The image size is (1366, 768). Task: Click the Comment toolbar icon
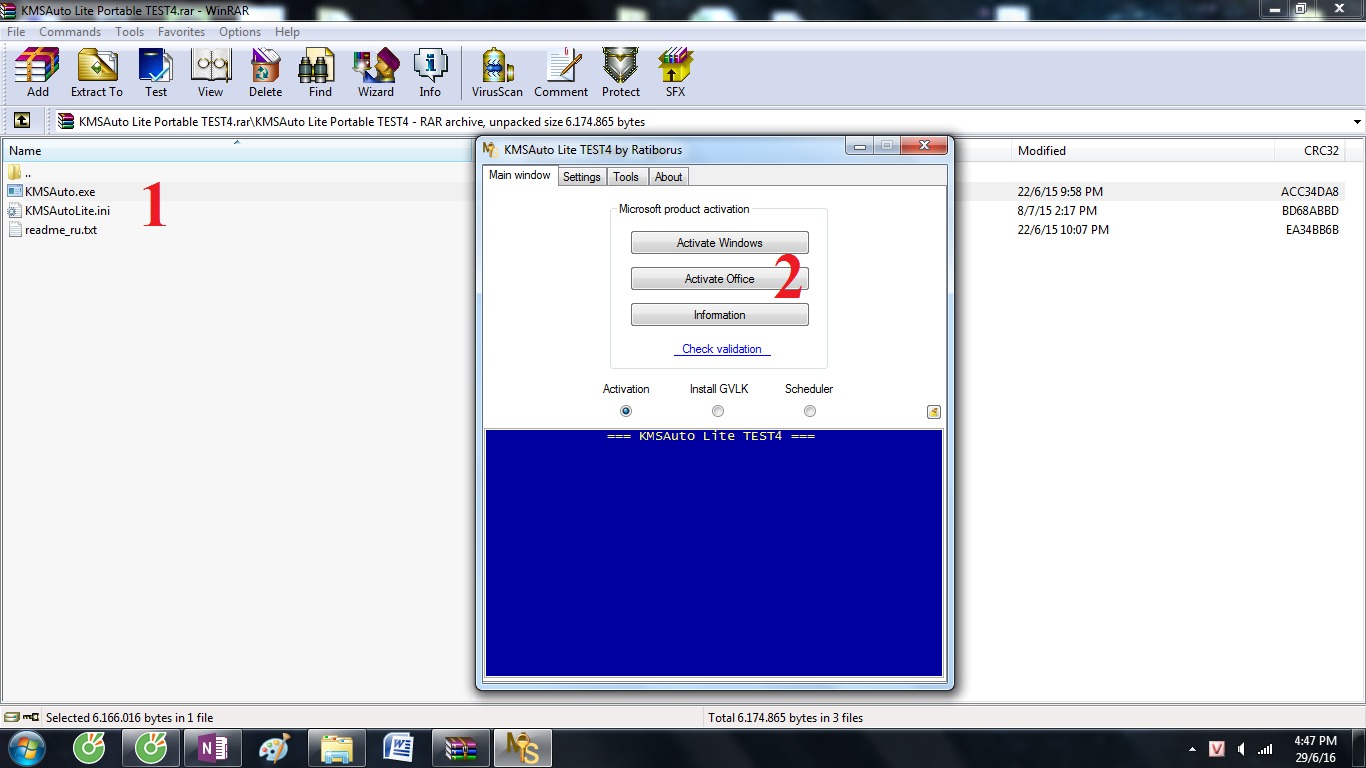click(561, 73)
